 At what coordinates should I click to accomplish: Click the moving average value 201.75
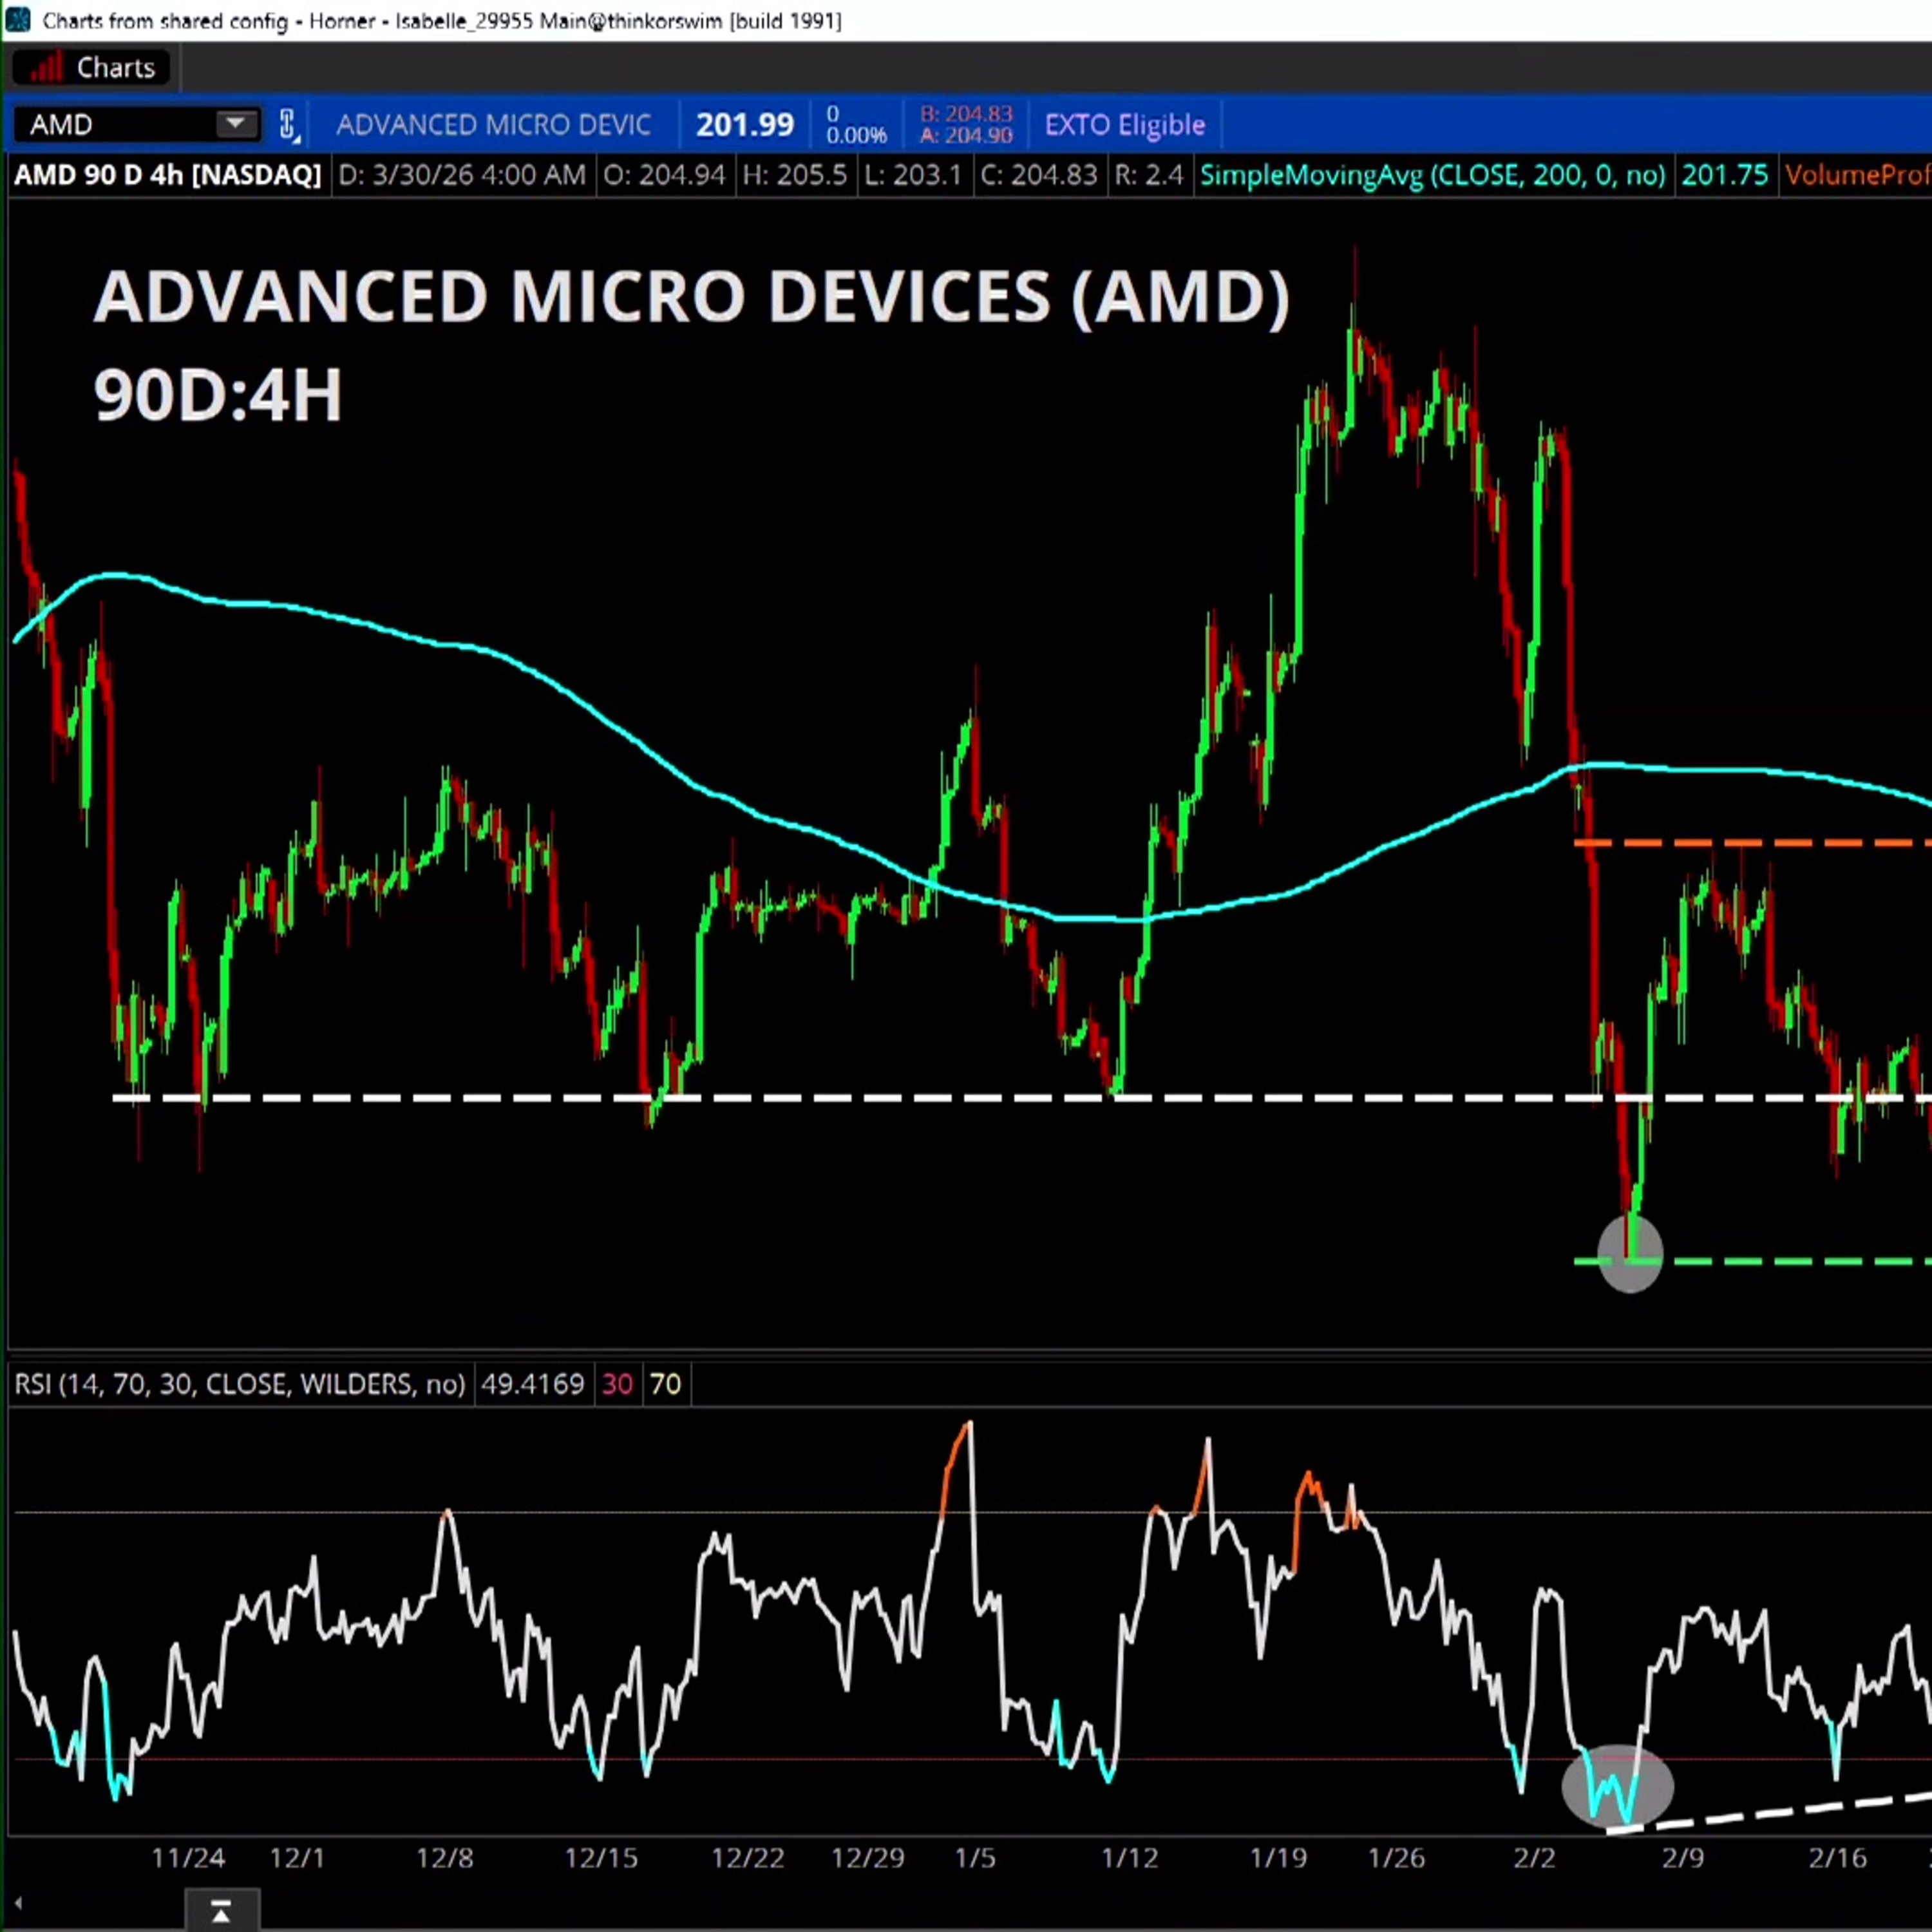(1725, 175)
